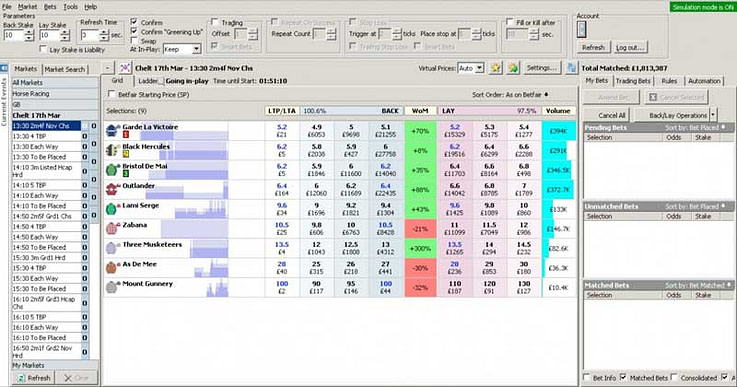Expand the Horse Racing tree node
The width and height of the screenshot is (737, 387).
pos(55,94)
